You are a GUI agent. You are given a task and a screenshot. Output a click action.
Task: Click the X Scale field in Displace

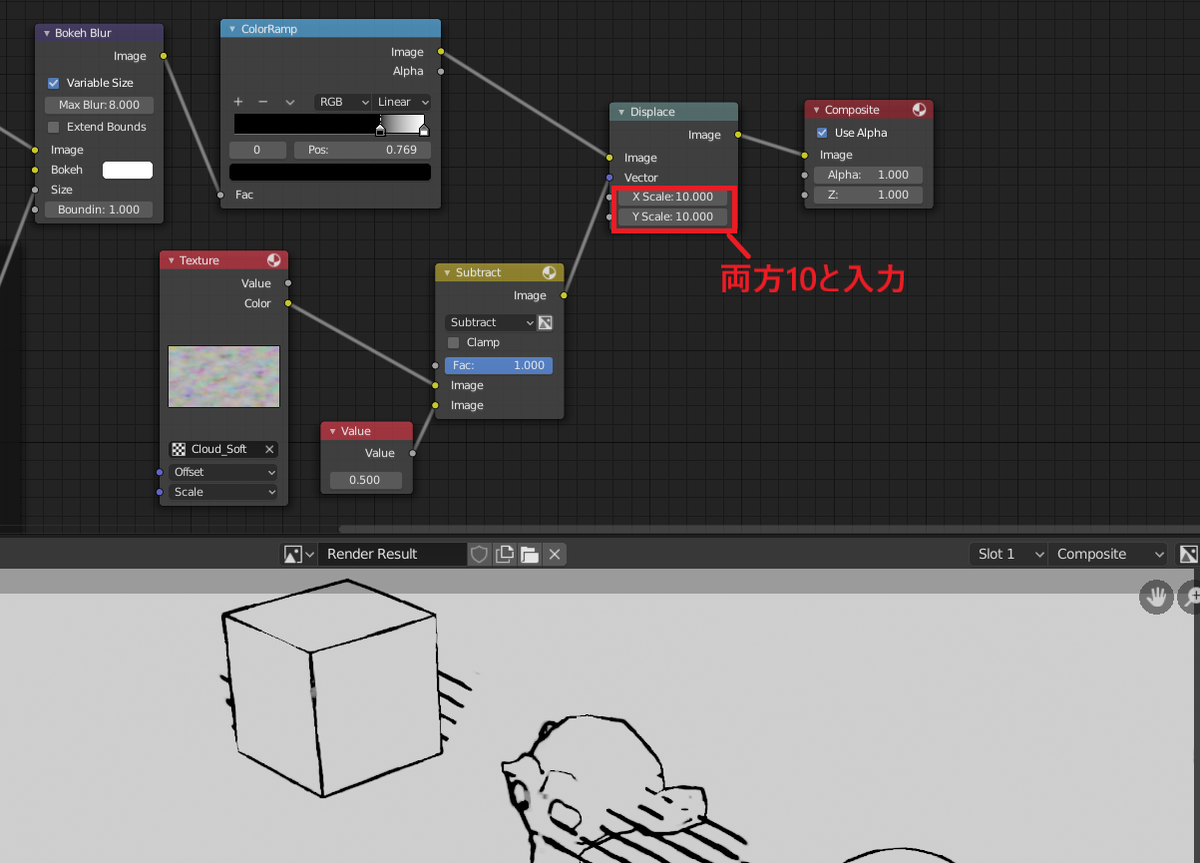(x=672, y=197)
